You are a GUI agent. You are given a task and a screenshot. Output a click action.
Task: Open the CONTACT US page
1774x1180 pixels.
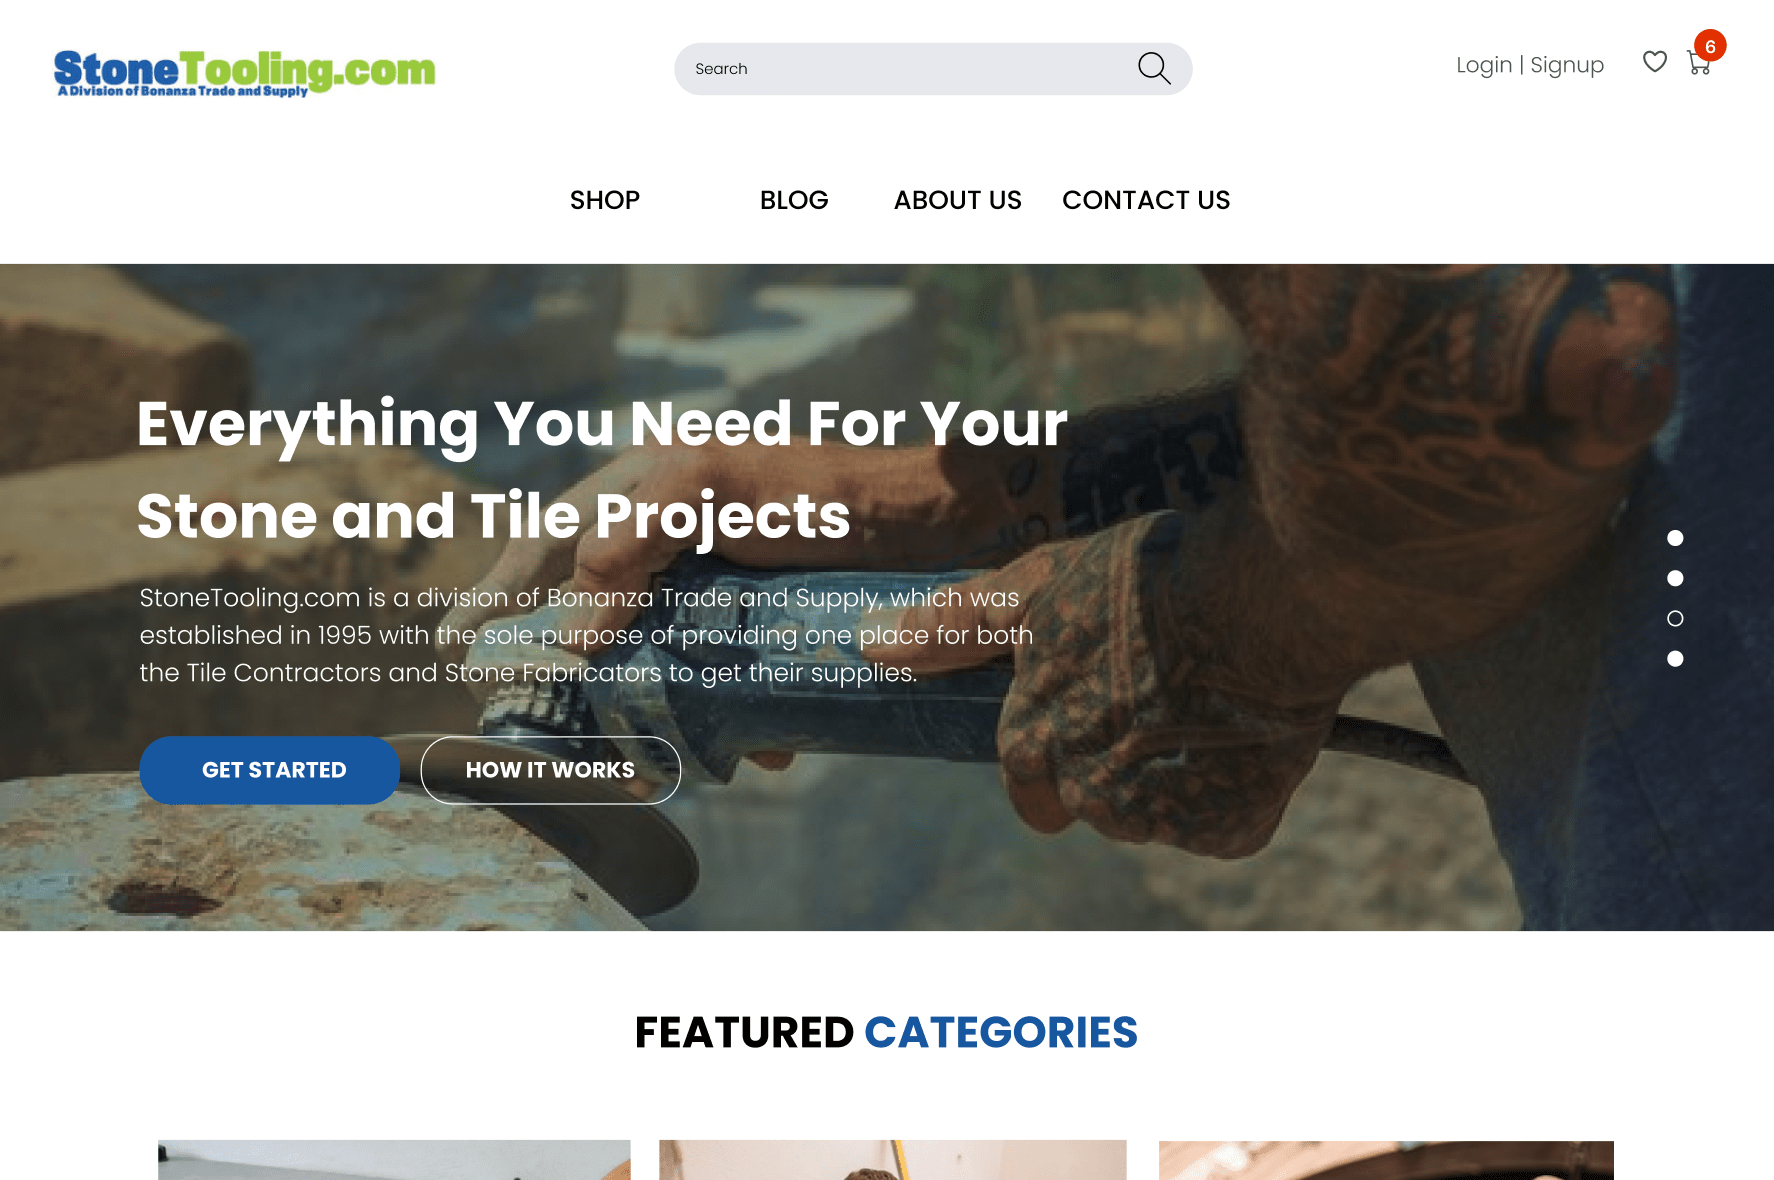[x=1146, y=200]
